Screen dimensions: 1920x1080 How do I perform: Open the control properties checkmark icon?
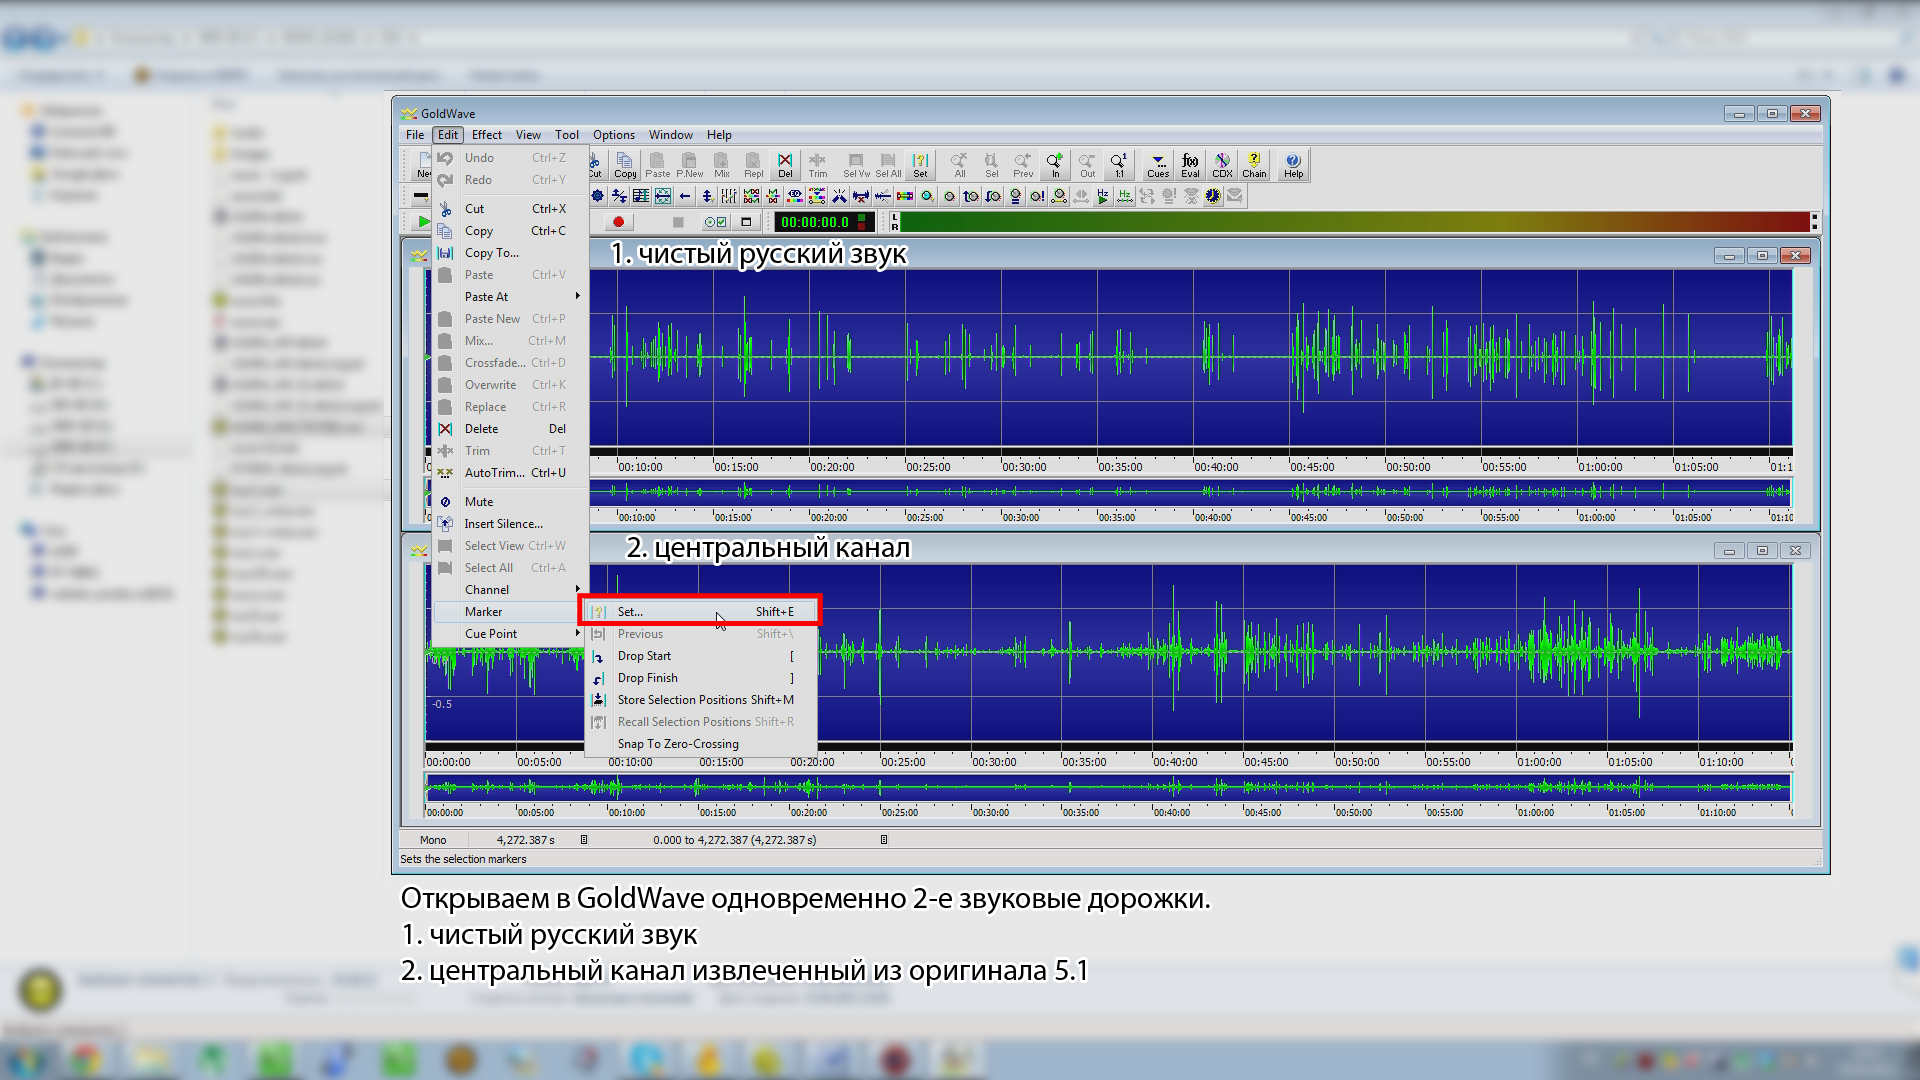tap(716, 222)
